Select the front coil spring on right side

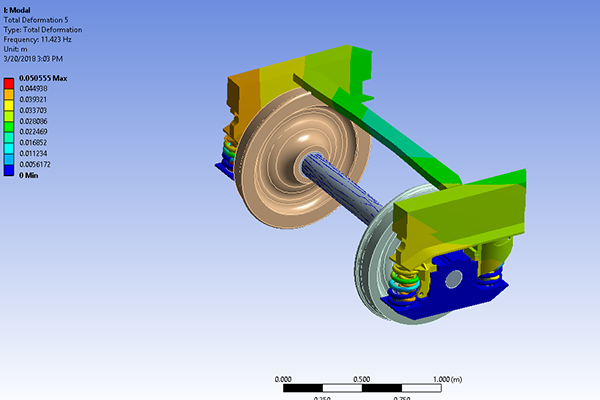pos(404,283)
